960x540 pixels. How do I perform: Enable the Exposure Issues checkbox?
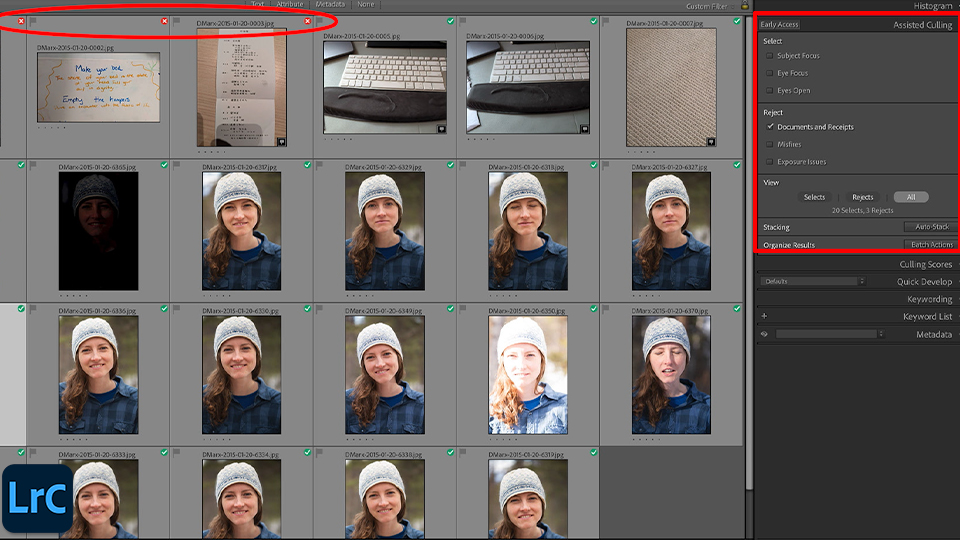(x=770, y=162)
